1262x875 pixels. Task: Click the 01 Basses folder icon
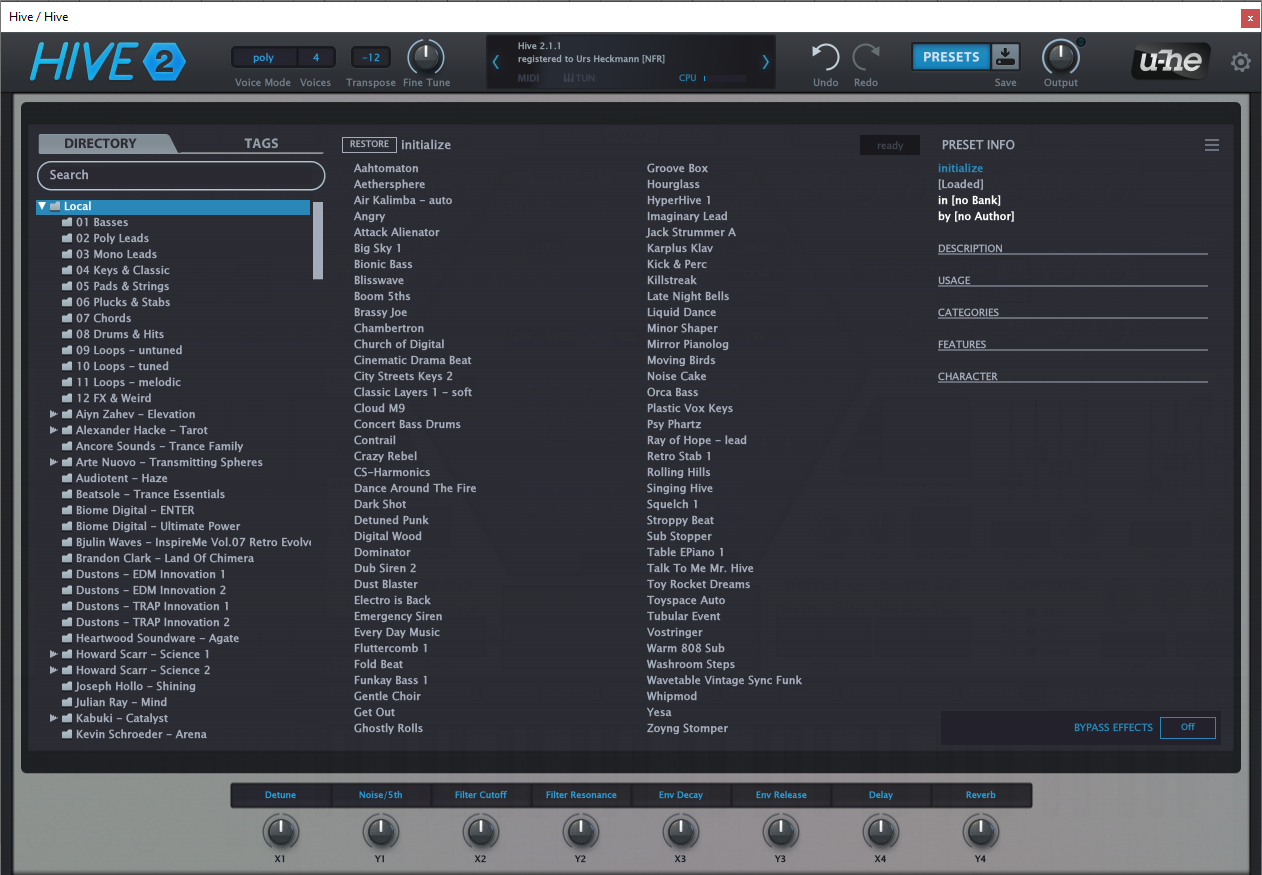(x=67, y=222)
